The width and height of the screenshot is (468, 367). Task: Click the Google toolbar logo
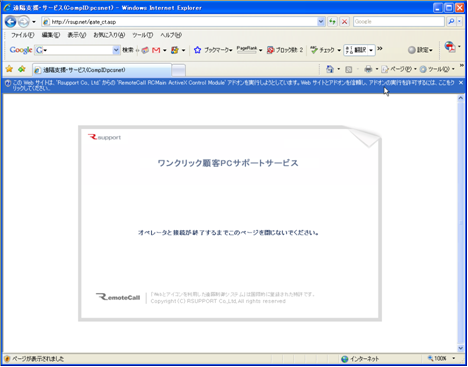(21, 50)
